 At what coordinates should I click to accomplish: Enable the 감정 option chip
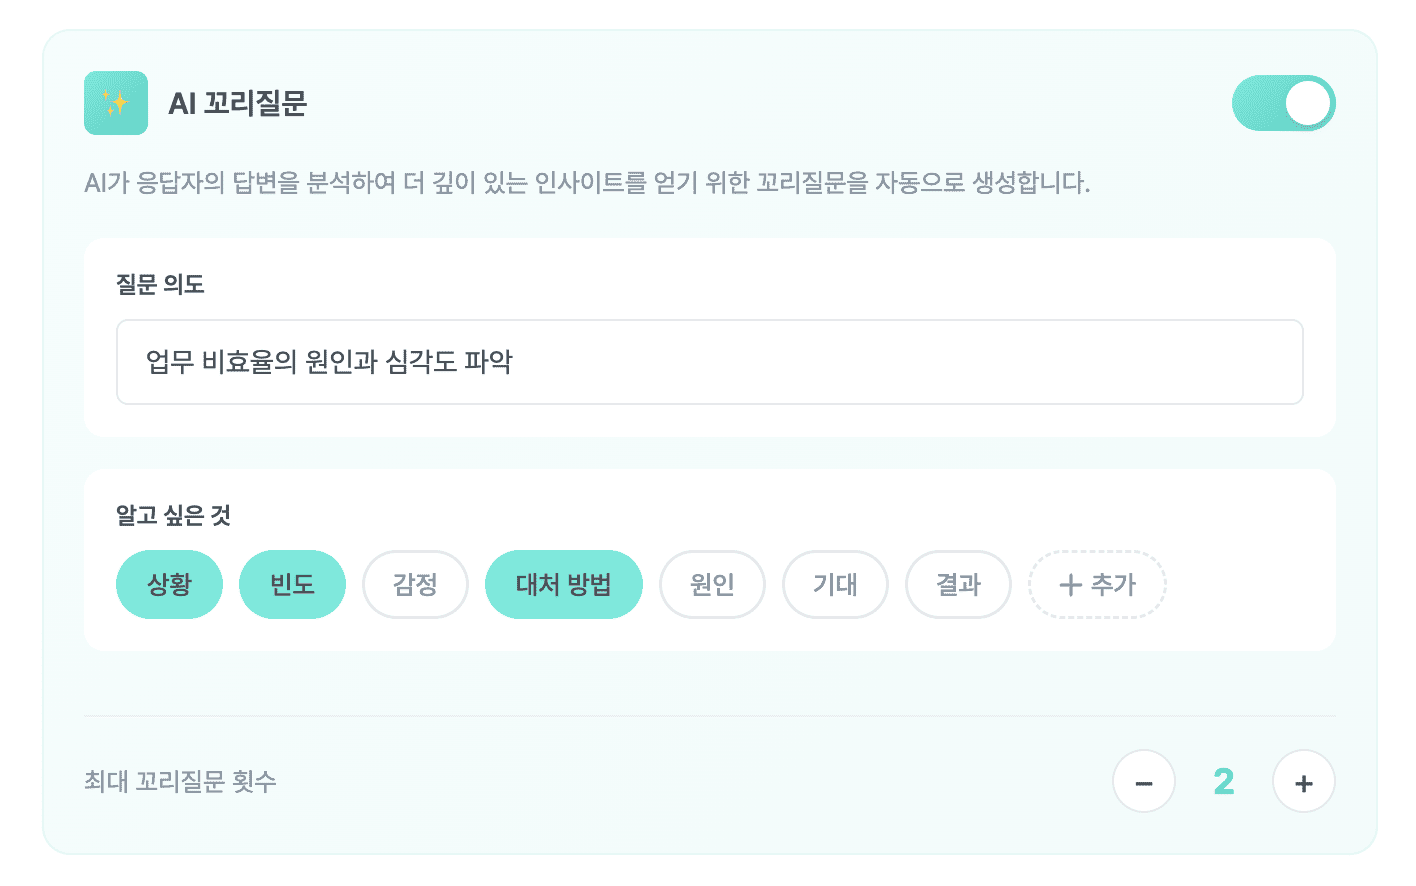click(415, 585)
